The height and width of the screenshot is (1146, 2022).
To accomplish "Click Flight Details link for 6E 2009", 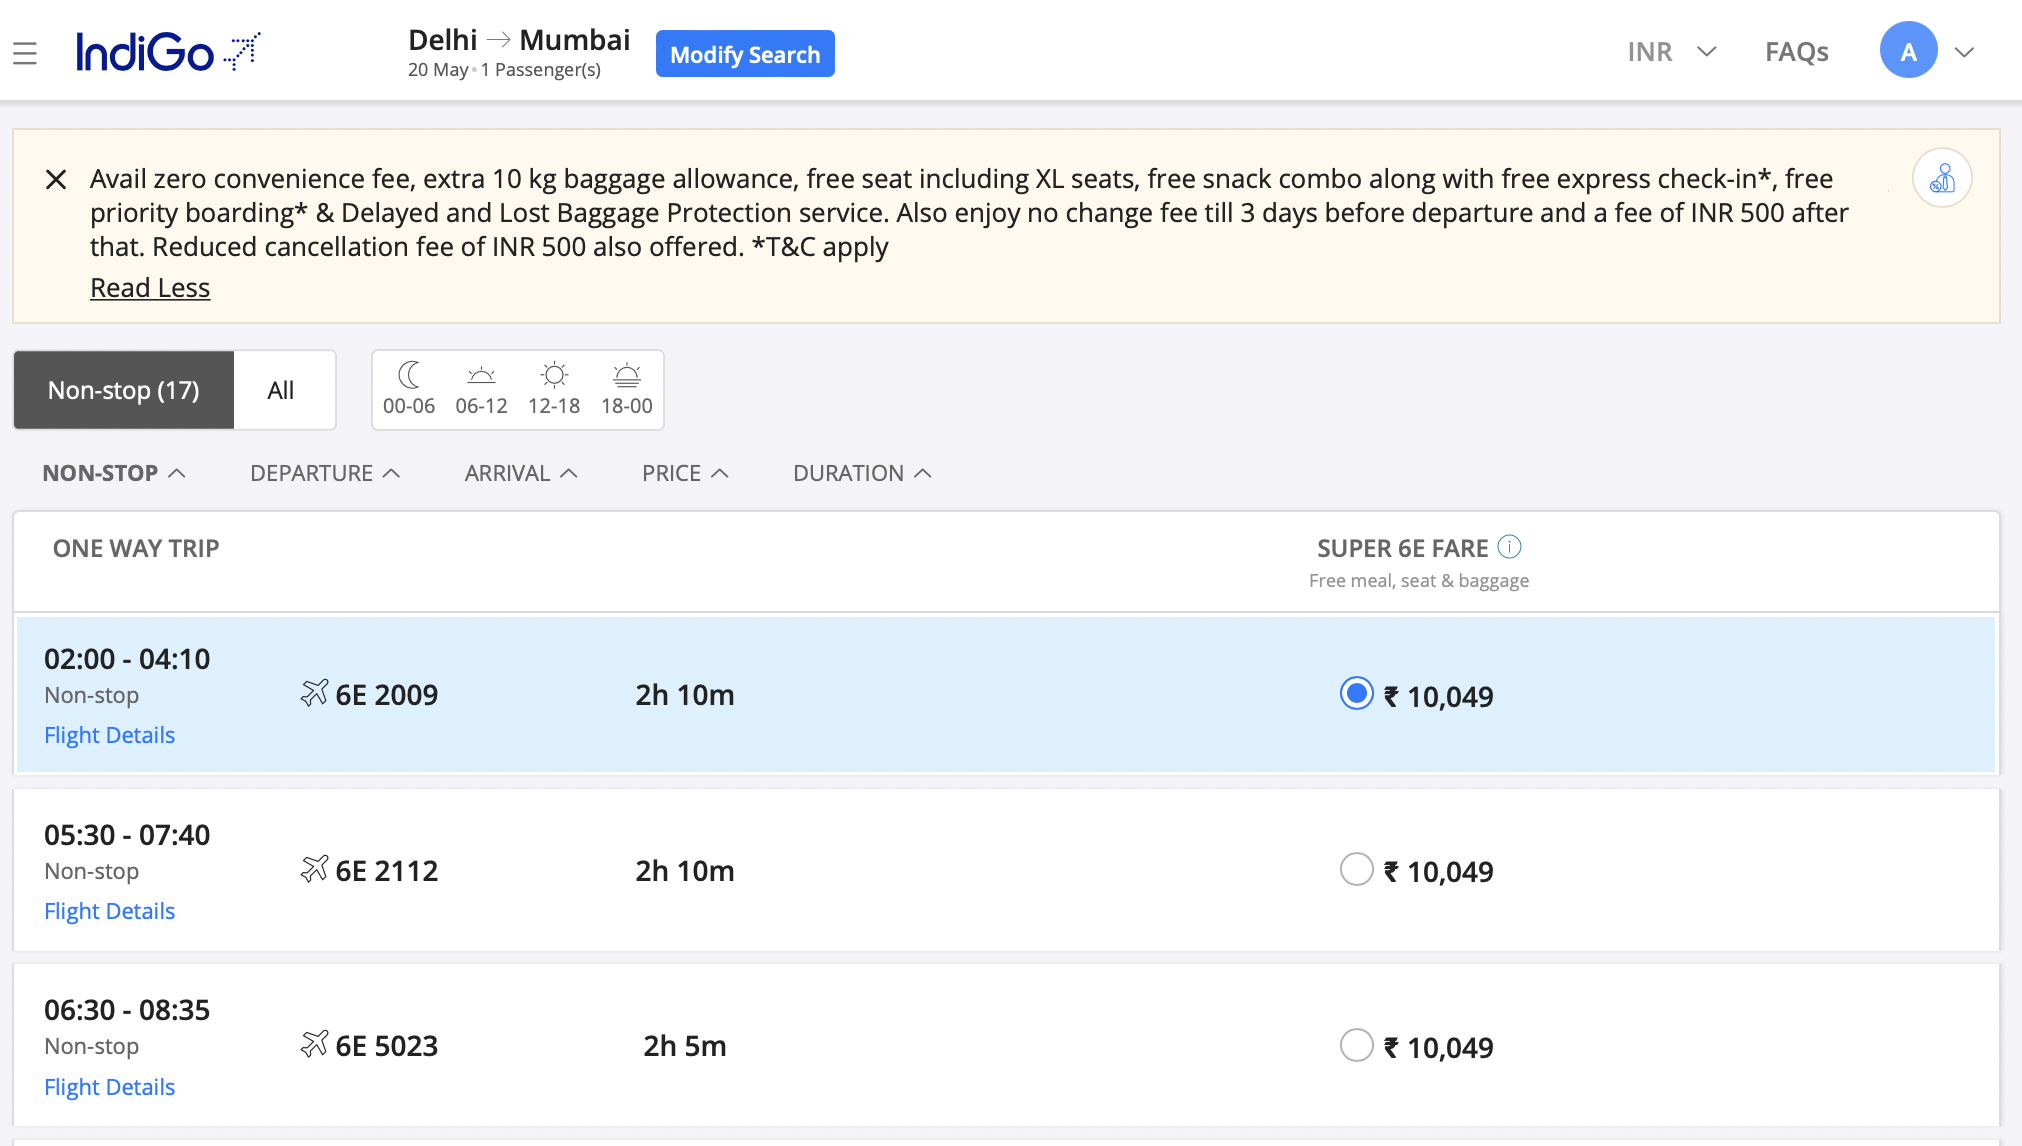I will [x=108, y=735].
